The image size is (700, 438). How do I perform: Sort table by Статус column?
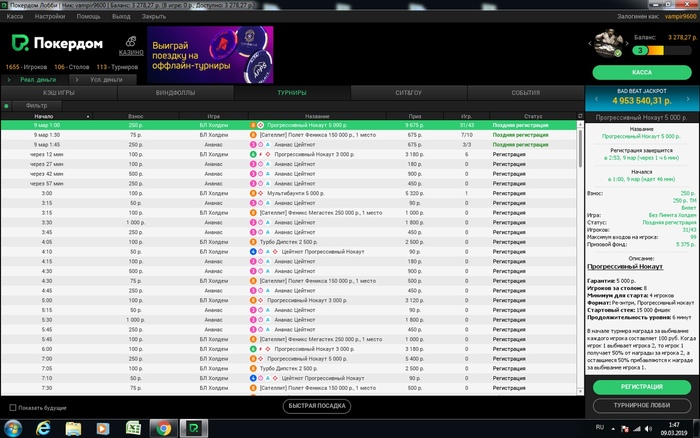tap(533, 116)
